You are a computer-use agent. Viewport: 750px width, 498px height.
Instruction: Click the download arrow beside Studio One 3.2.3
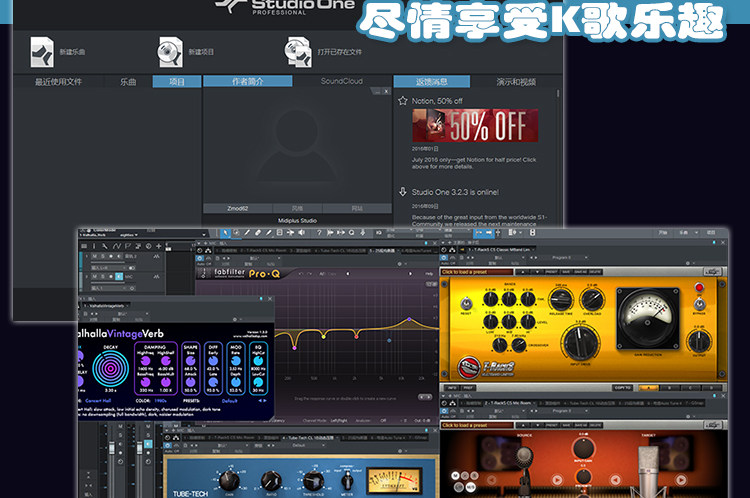[403, 192]
